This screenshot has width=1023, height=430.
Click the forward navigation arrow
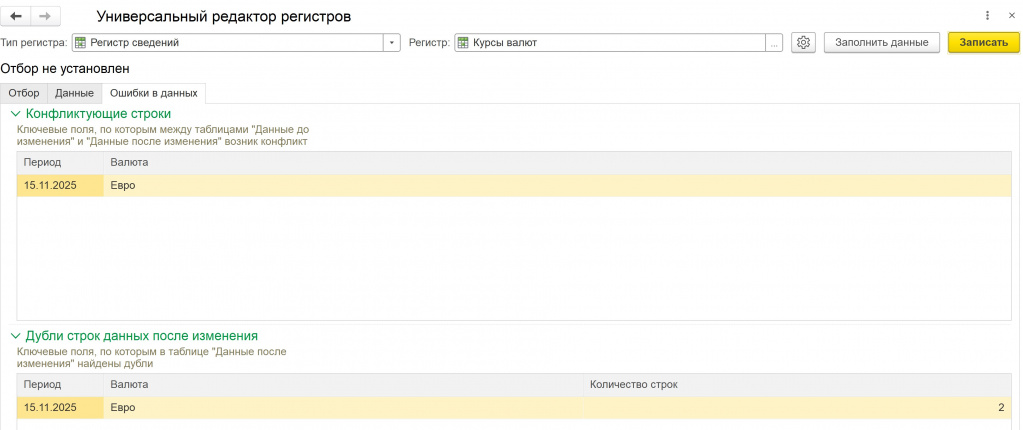coord(45,17)
